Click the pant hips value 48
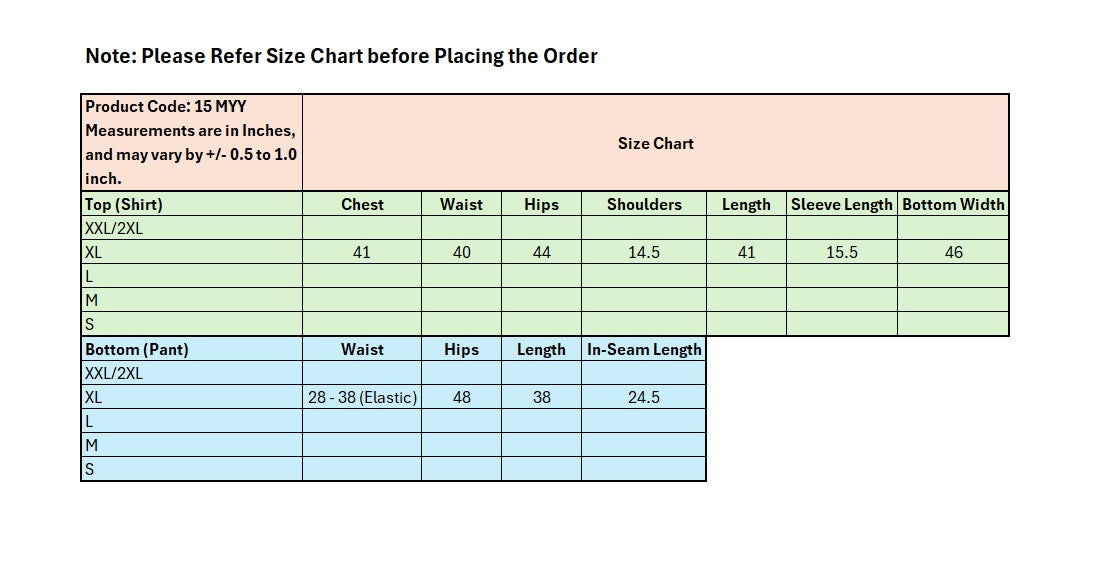The width and height of the screenshot is (1097, 577). coord(461,397)
